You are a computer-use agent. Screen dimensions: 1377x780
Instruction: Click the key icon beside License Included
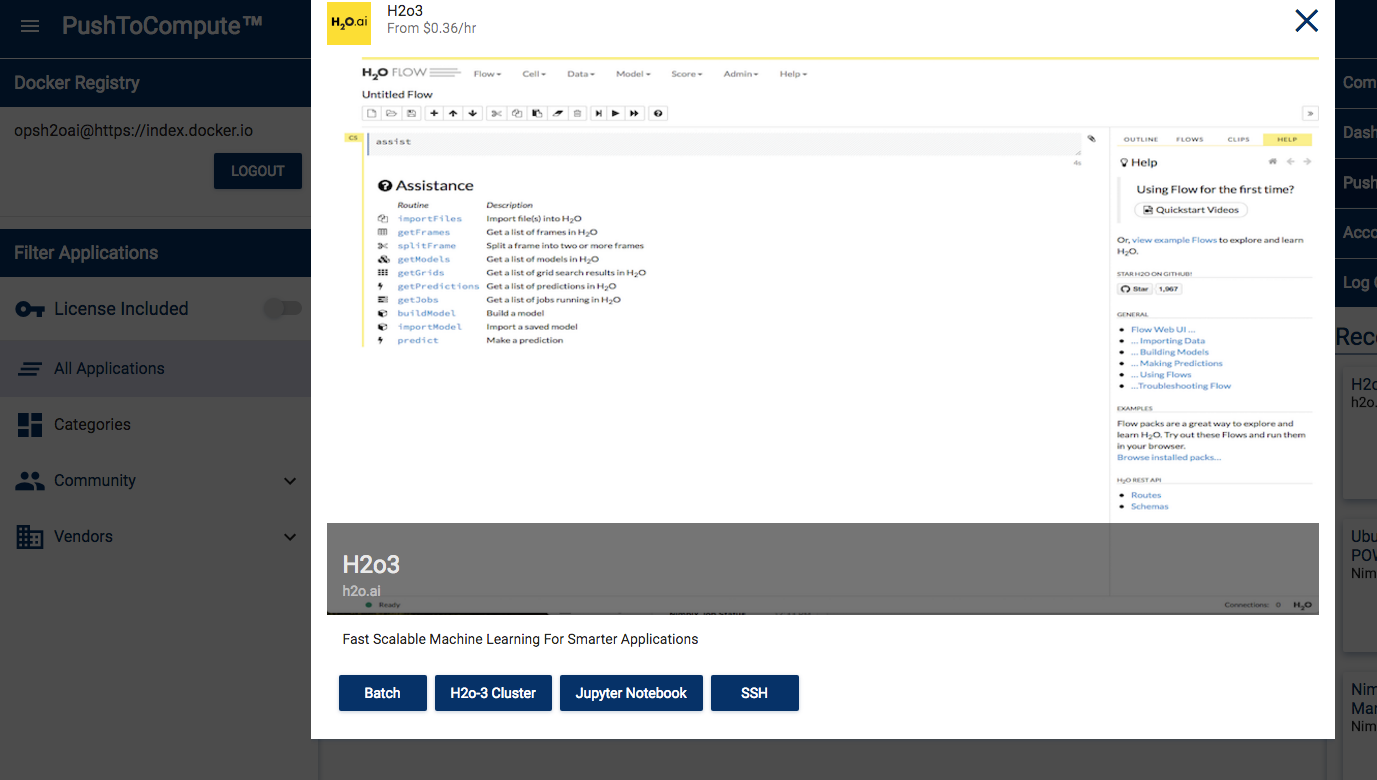30,309
